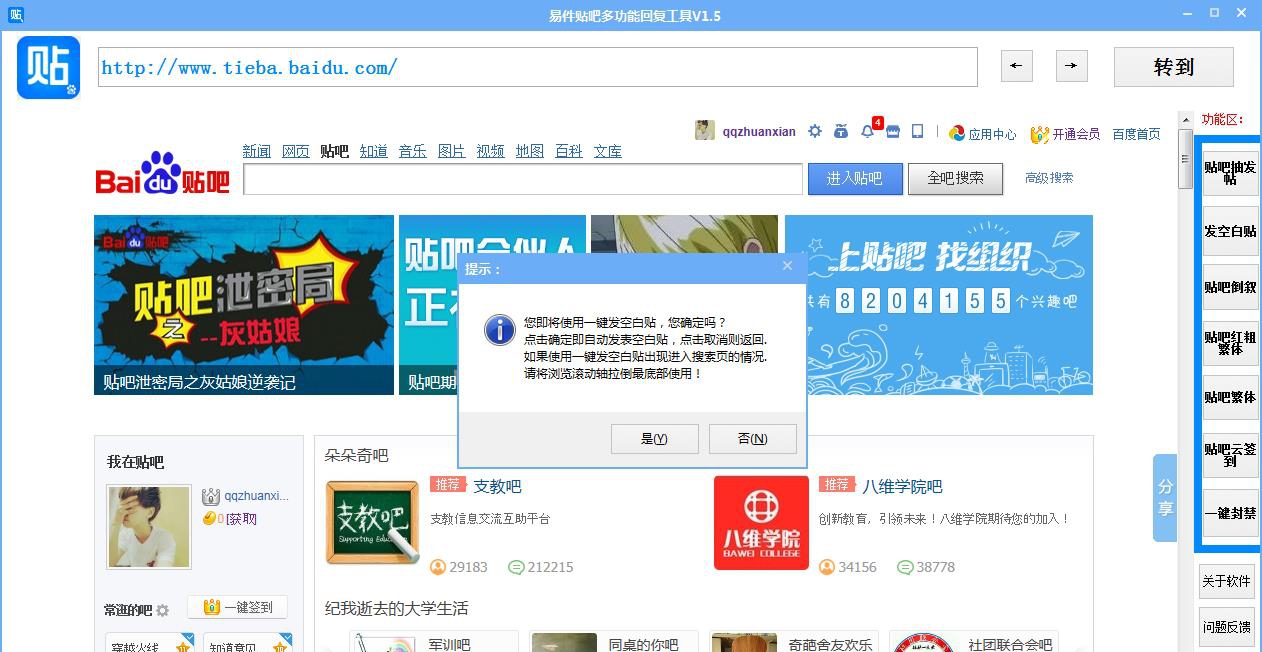Click the profile photo under 我在贴吧

pyautogui.click(x=149, y=527)
